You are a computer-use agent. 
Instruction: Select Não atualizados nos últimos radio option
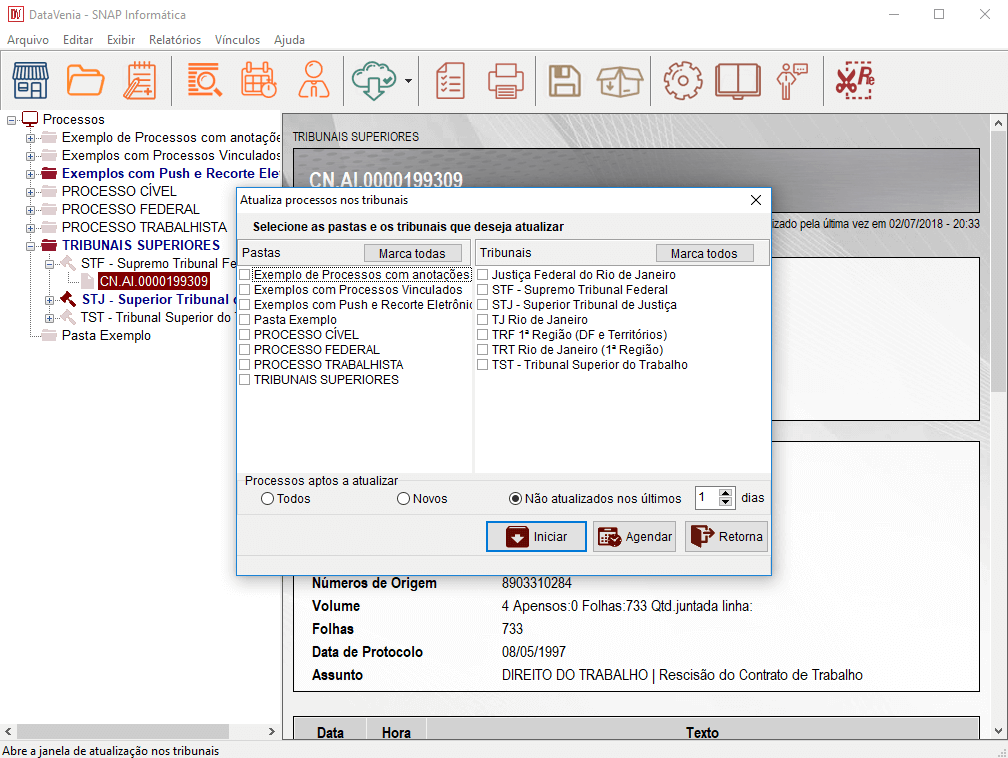click(515, 499)
